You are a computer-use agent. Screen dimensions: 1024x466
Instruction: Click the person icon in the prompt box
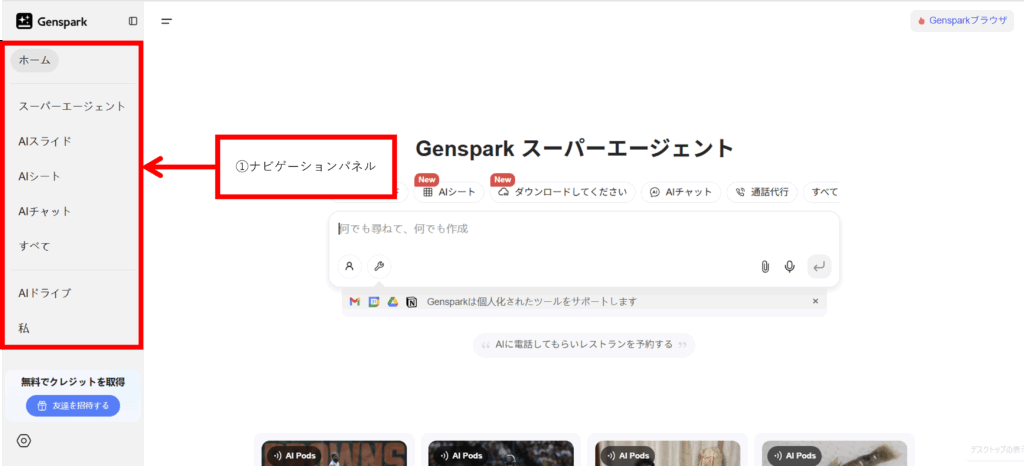(x=349, y=266)
